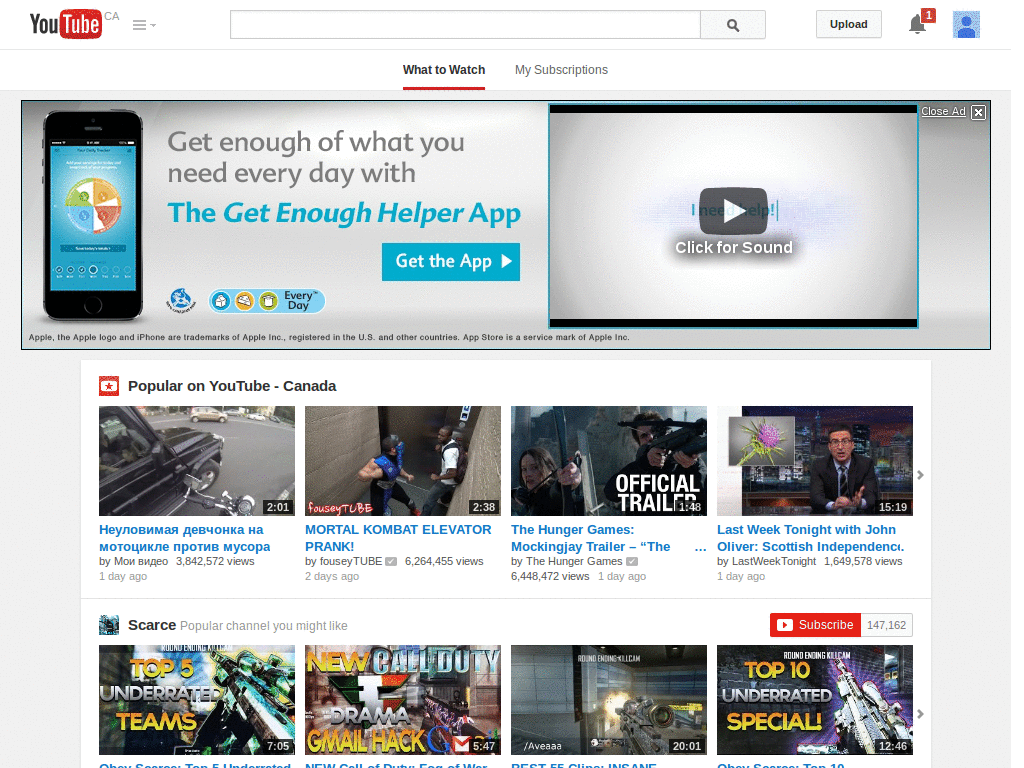Screen dimensions: 1024x768
Task: Open the /Aveaaa killcam thumbnail 20:01
Action: [609, 700]
